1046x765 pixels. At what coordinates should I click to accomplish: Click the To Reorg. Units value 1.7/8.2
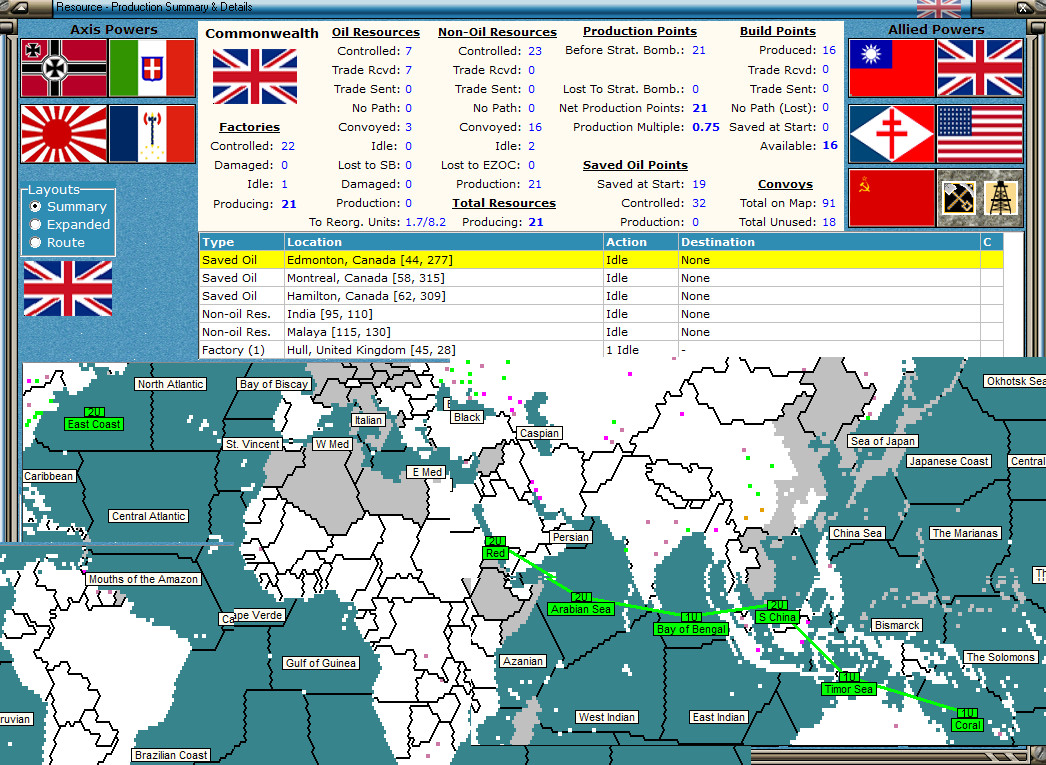click(426, 222)
